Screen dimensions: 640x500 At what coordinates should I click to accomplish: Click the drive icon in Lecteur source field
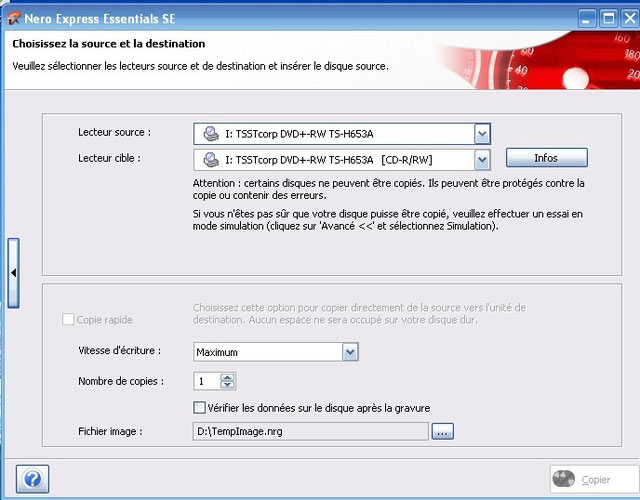211,134
